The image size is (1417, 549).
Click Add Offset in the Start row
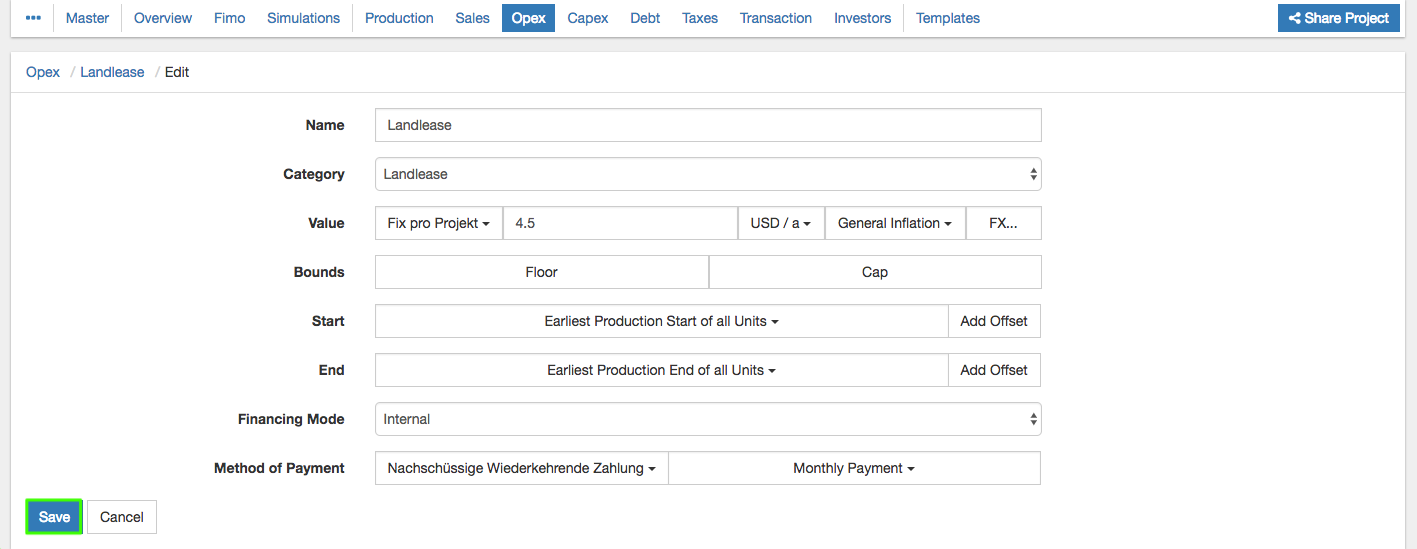coord(993,321)
